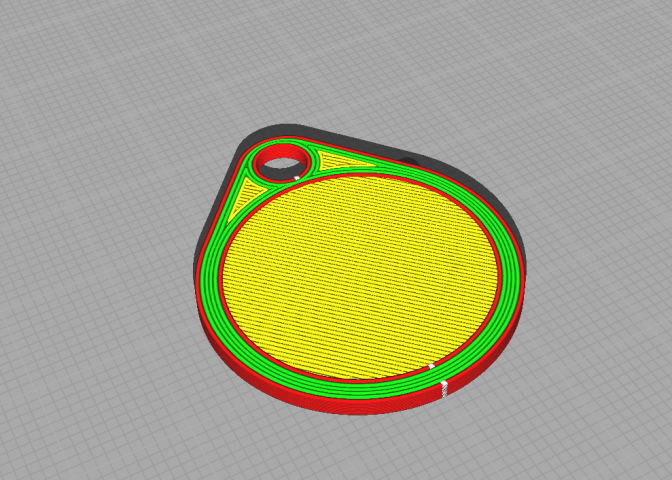The image size is (672, 480).
Task: Click the white seam marker on outer red wall
Action: (445, 388)
